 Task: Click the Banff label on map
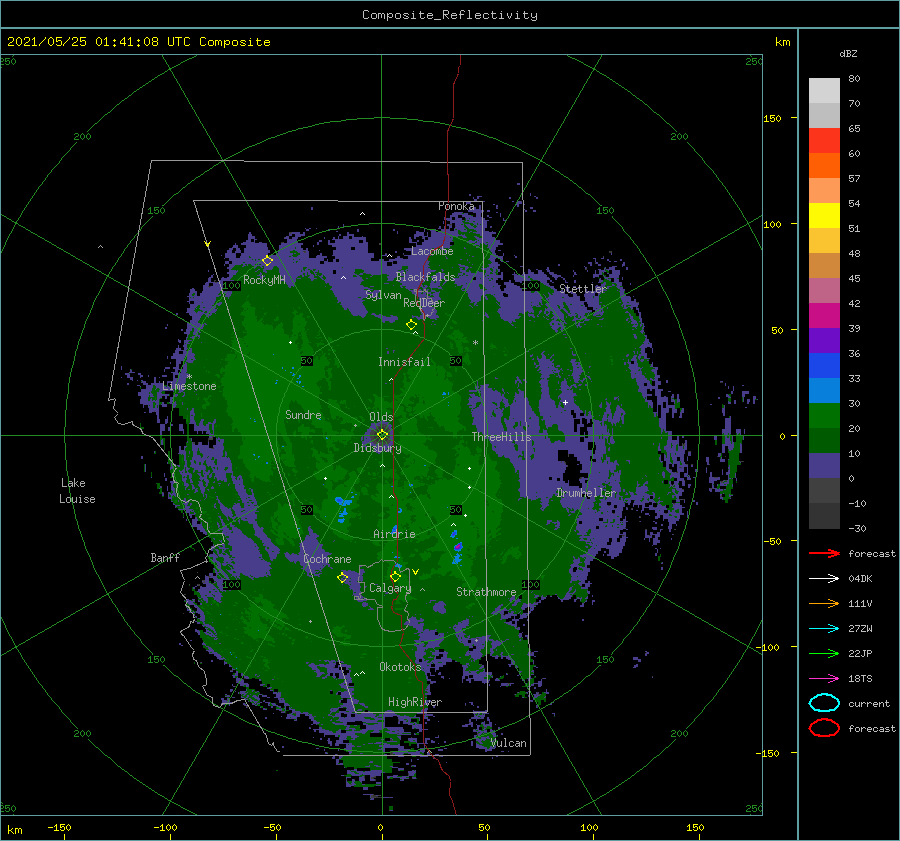(165, 557)
